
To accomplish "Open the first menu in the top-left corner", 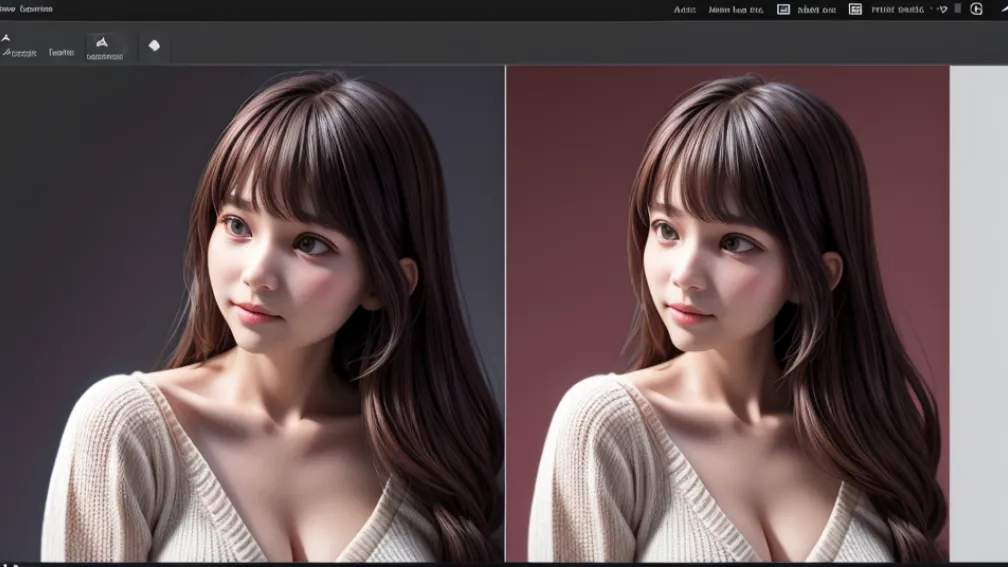I will [x=5, y=9].
